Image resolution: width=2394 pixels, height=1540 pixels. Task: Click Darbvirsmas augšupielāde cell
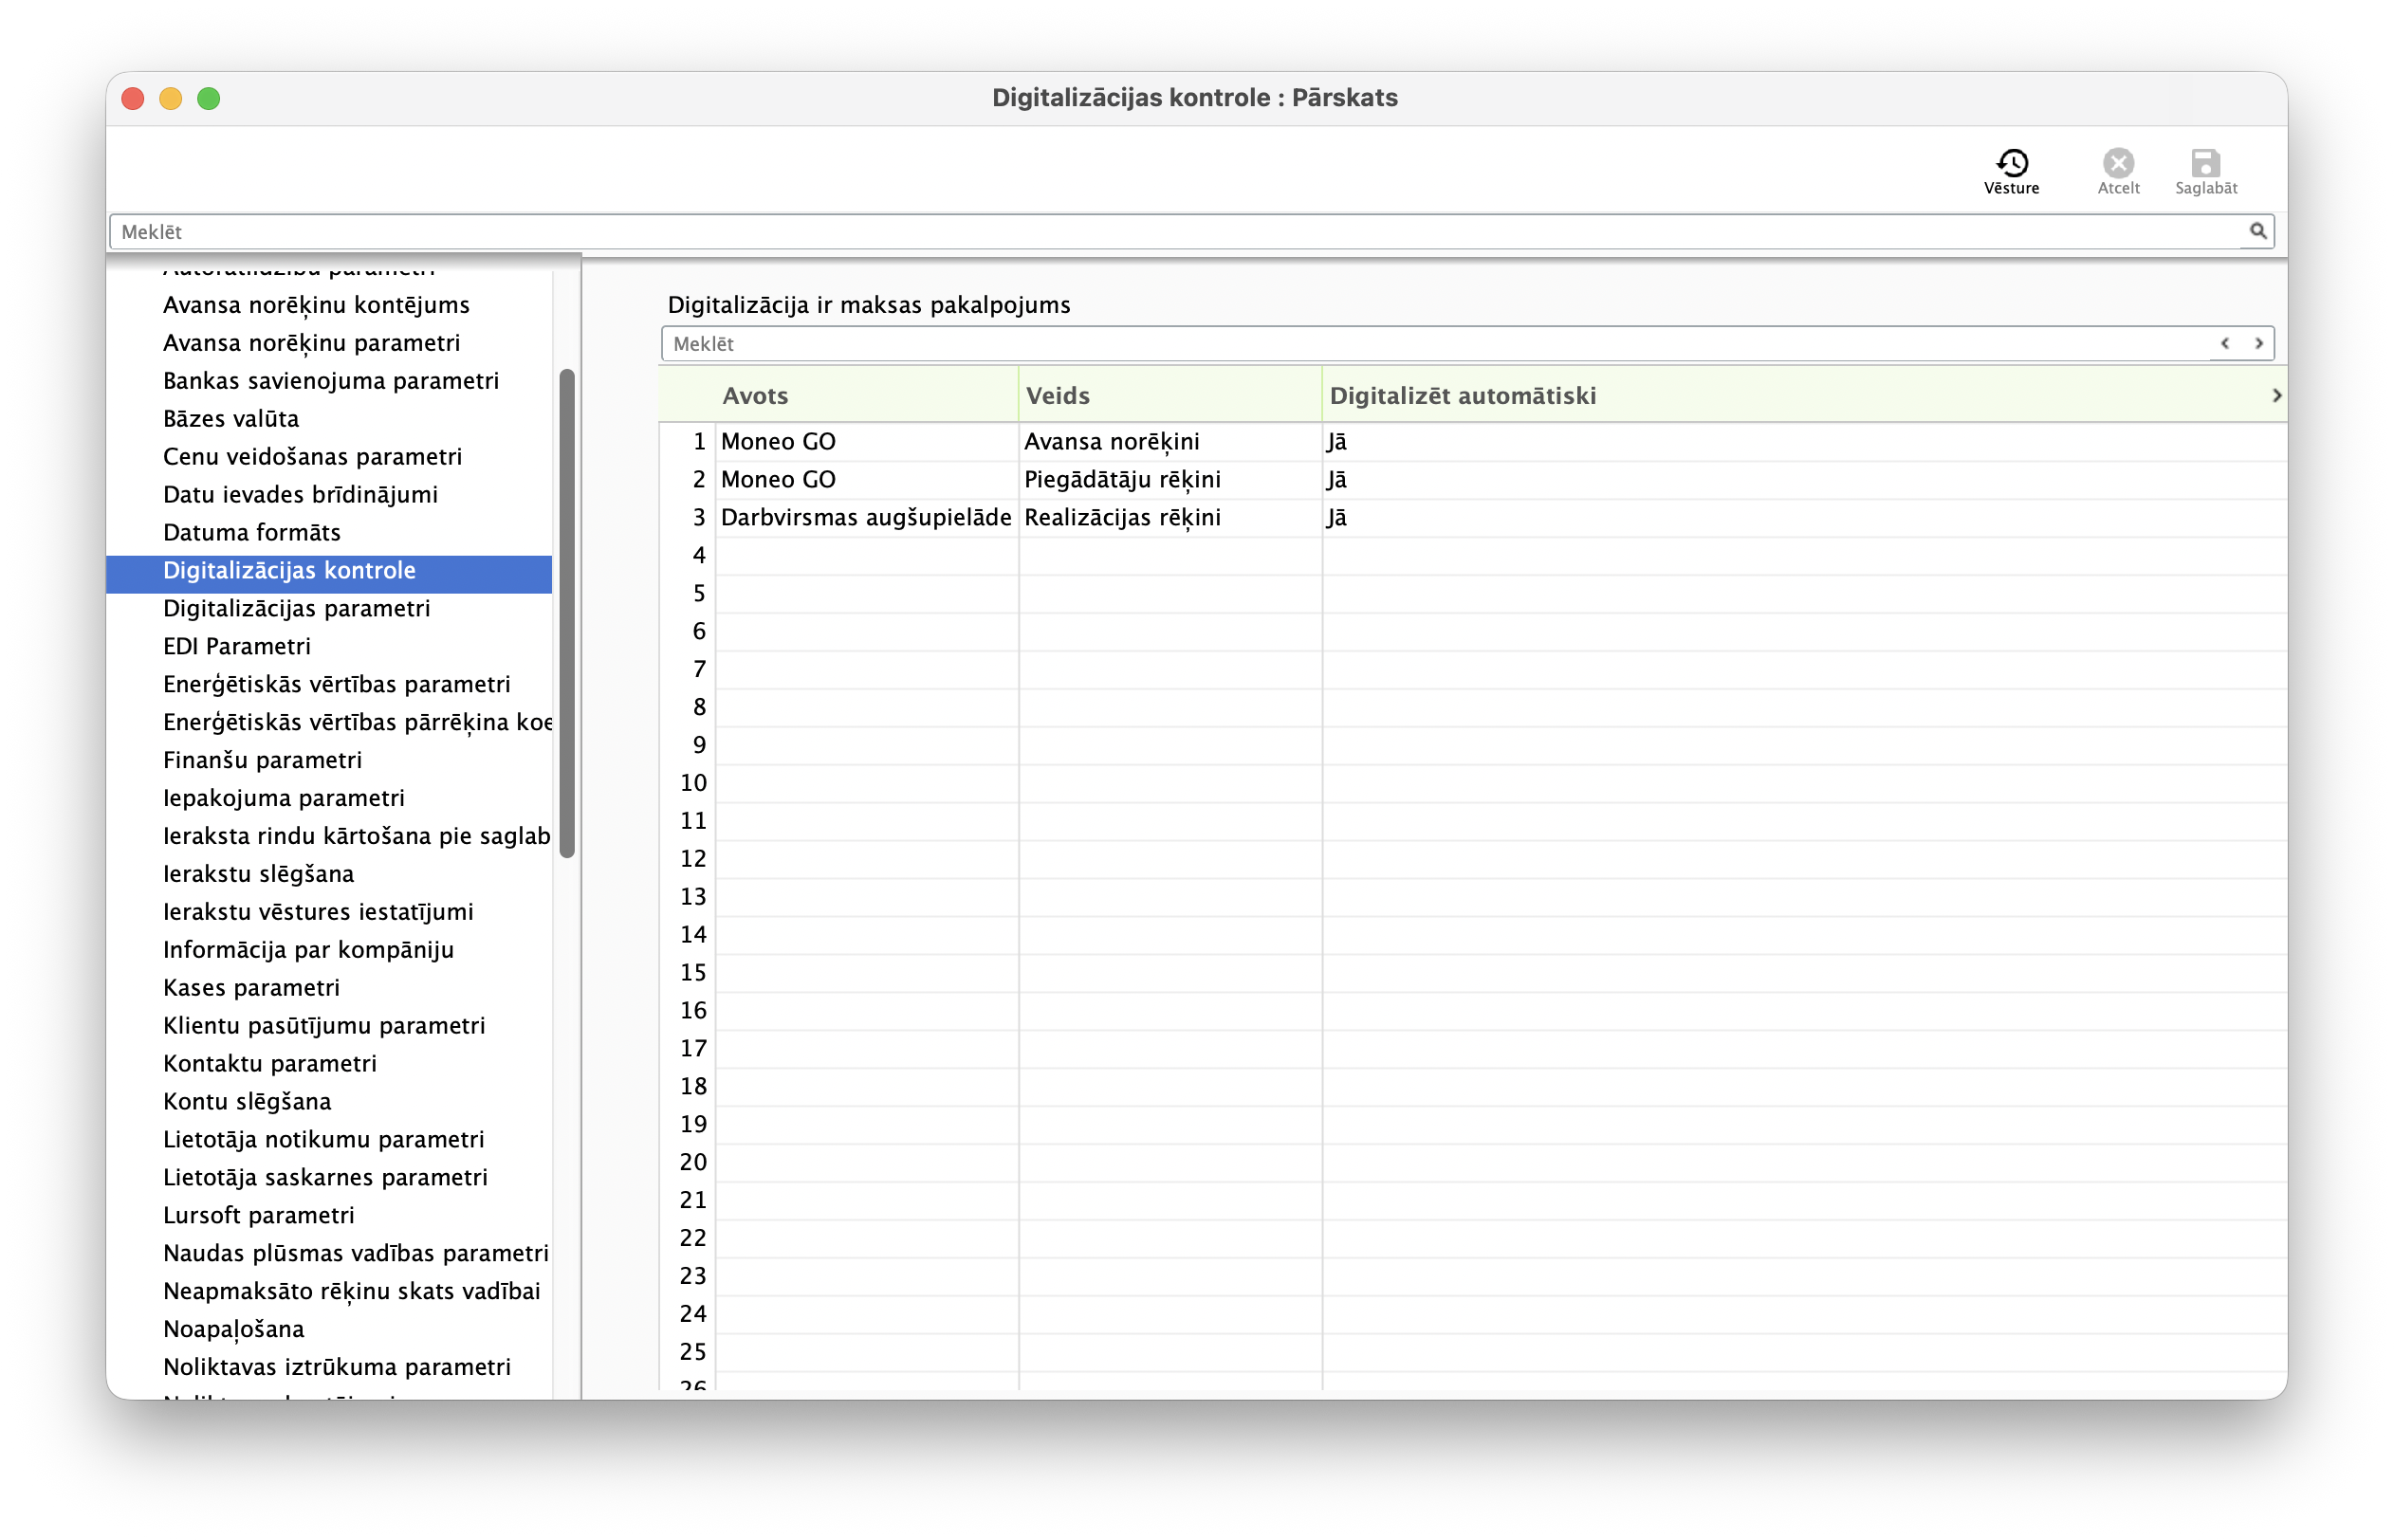click(867, 517)
